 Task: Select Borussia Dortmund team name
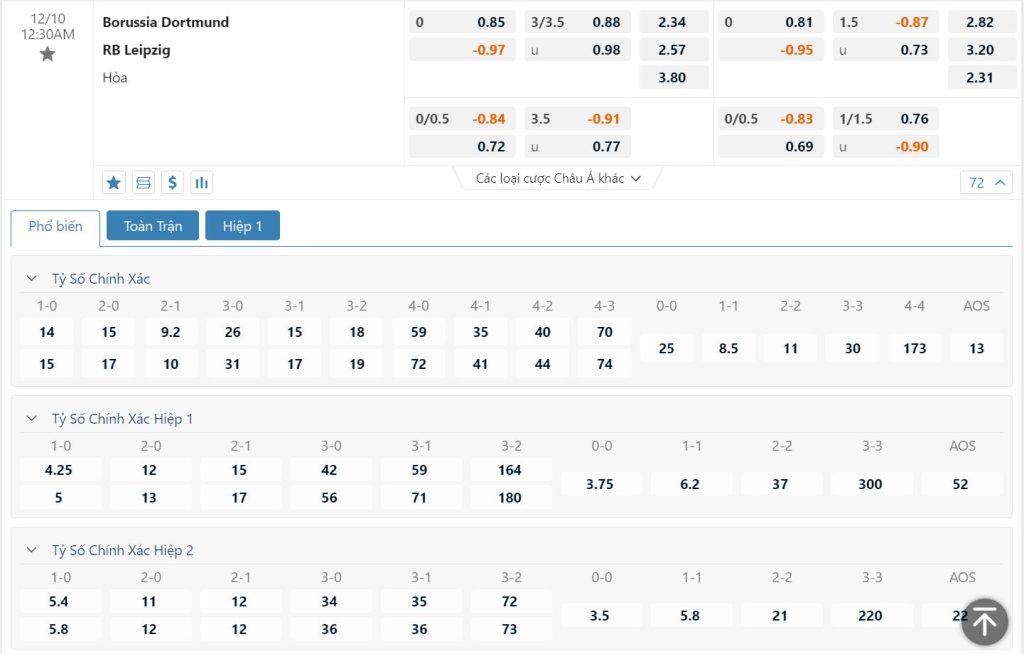[166, 22]
